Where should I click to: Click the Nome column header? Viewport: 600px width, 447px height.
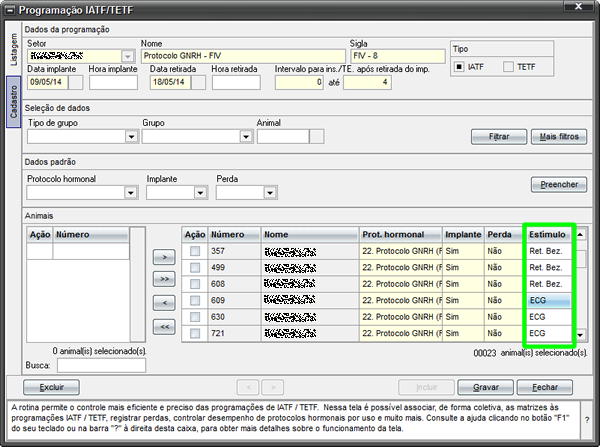click(310, 235)
